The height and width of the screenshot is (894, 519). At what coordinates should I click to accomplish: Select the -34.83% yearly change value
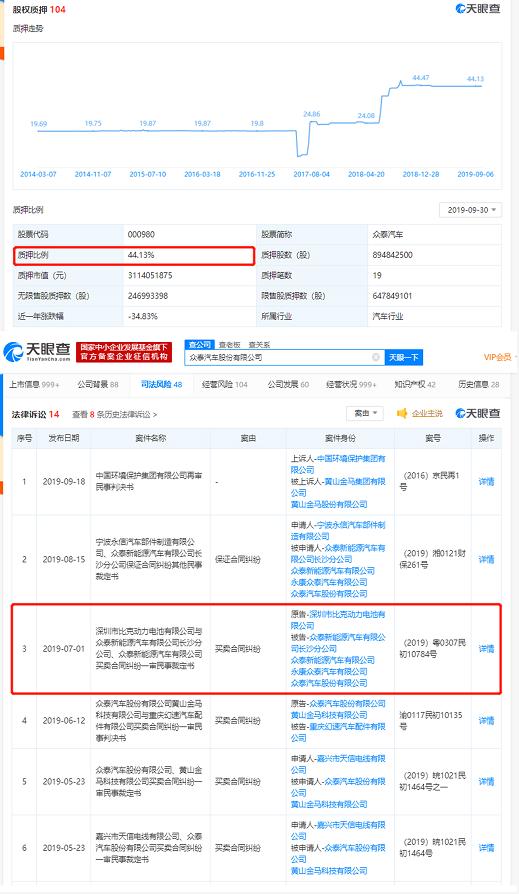click(143, 316)
